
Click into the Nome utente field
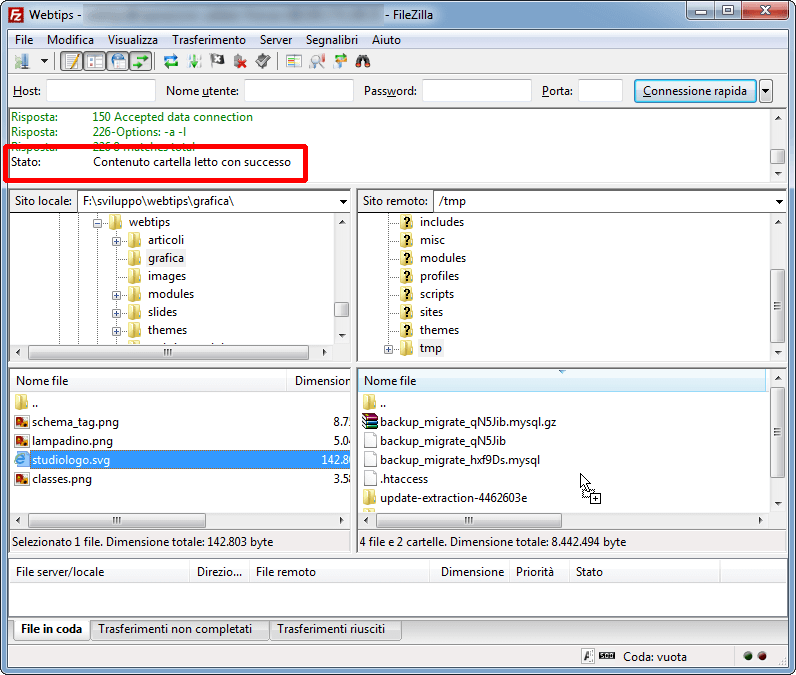(298, 91)
